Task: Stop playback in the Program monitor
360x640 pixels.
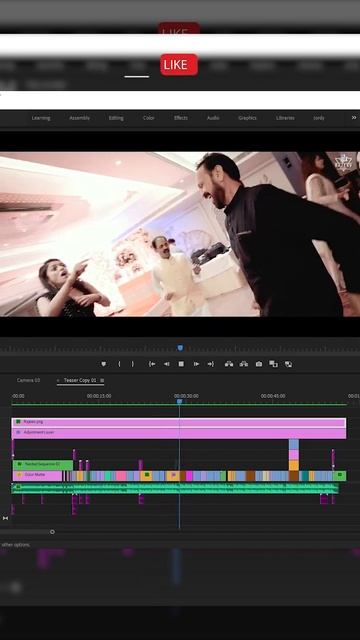Action: click(181, 364)
